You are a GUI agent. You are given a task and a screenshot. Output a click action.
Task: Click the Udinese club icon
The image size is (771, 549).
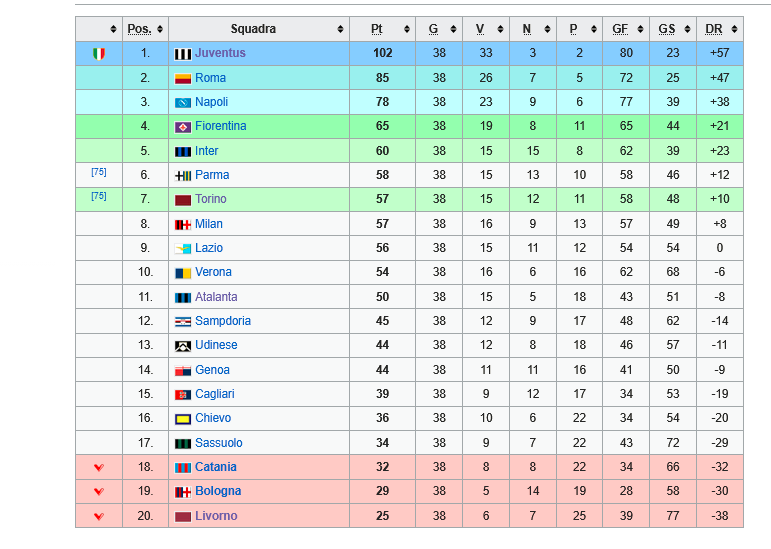click(x=183, y=345)
